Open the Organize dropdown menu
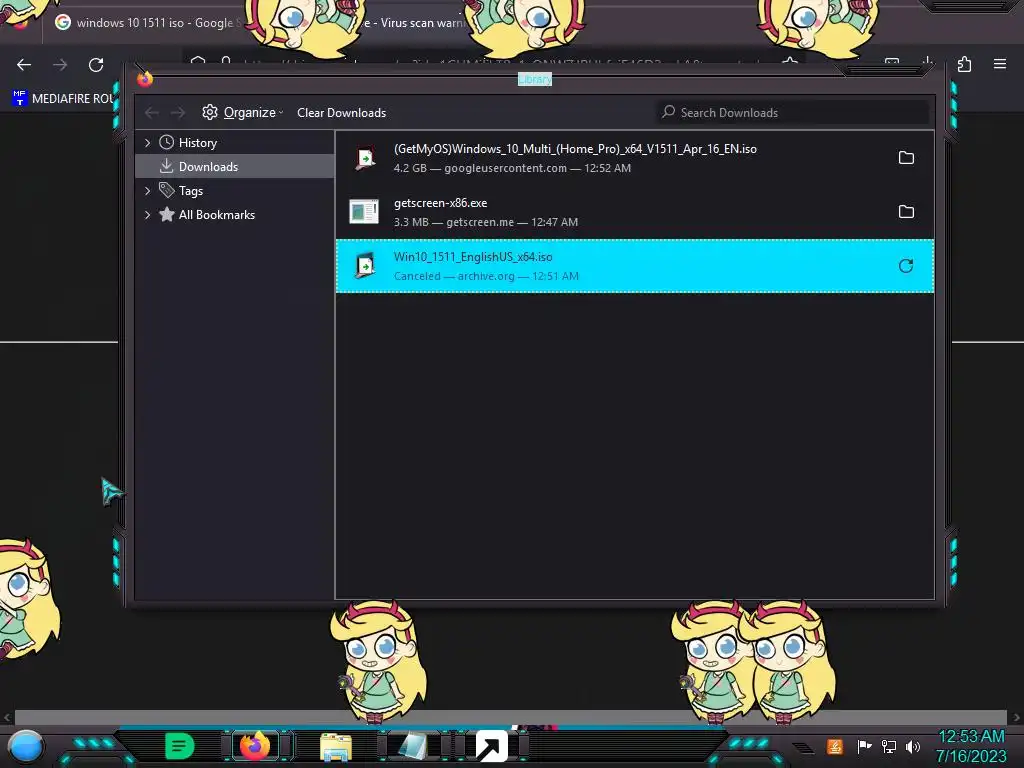Viewport: 1024px width, 768px height. (243, 112)
